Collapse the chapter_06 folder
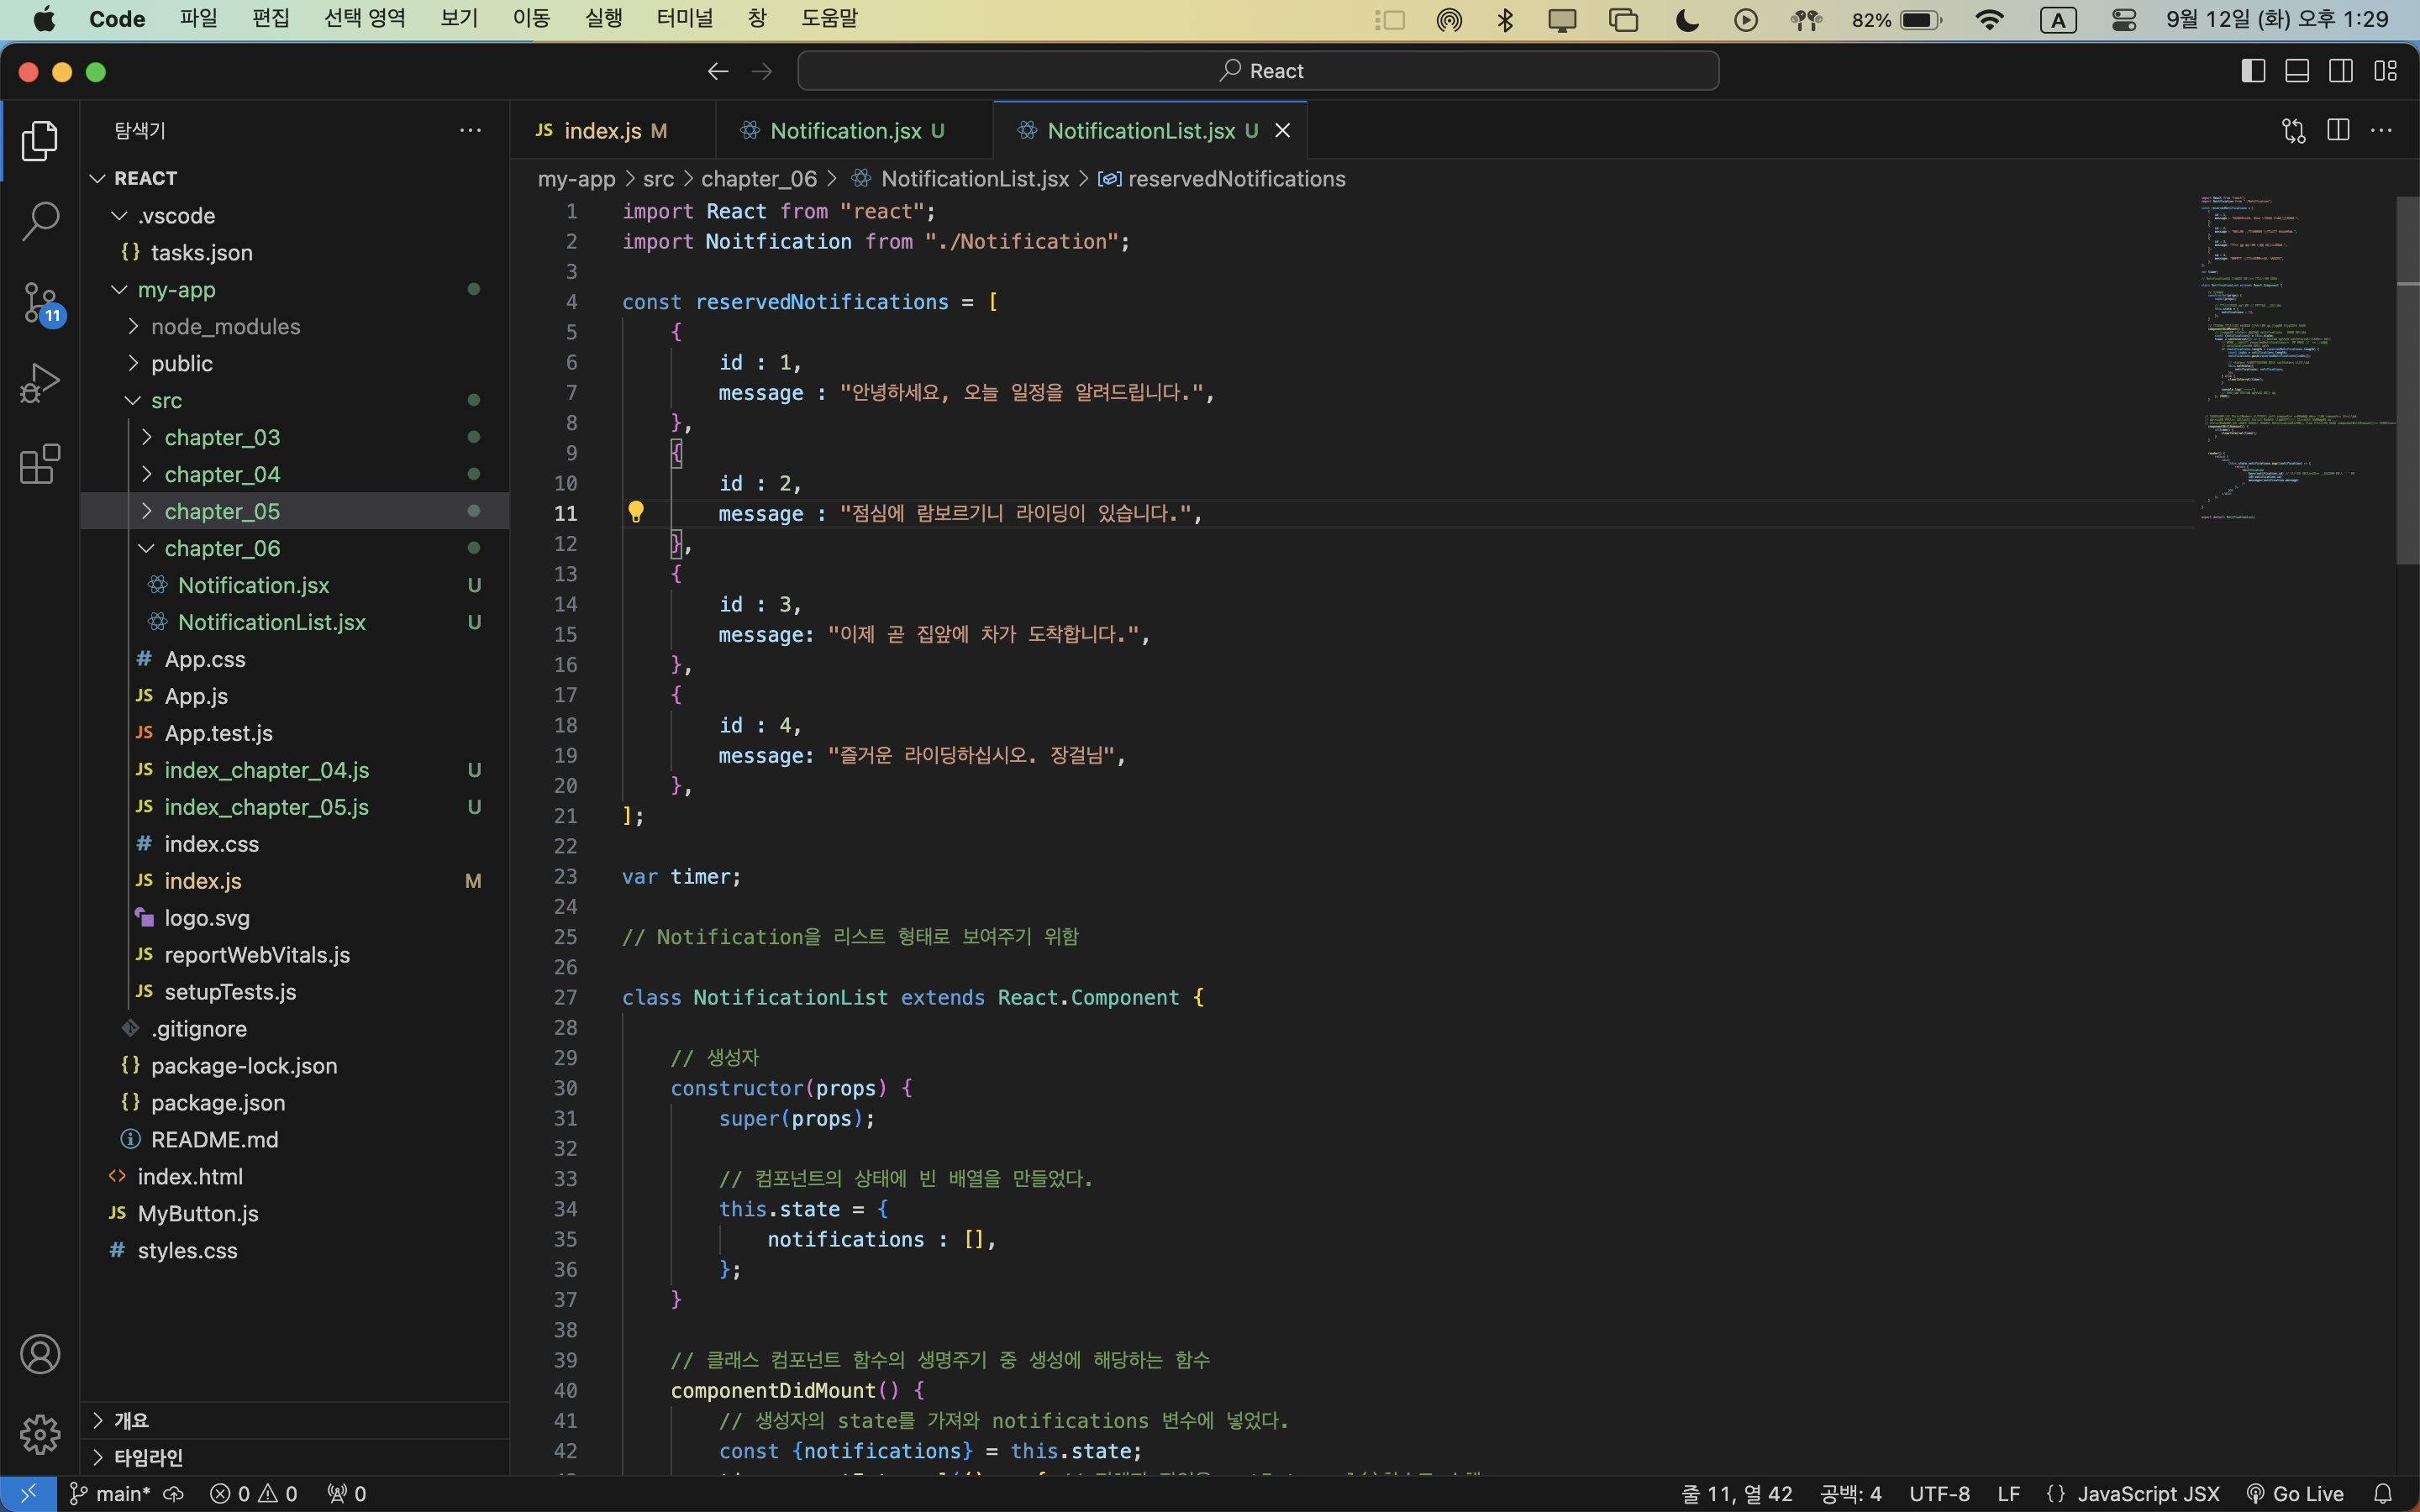2420x1512 pixels. 222,548
